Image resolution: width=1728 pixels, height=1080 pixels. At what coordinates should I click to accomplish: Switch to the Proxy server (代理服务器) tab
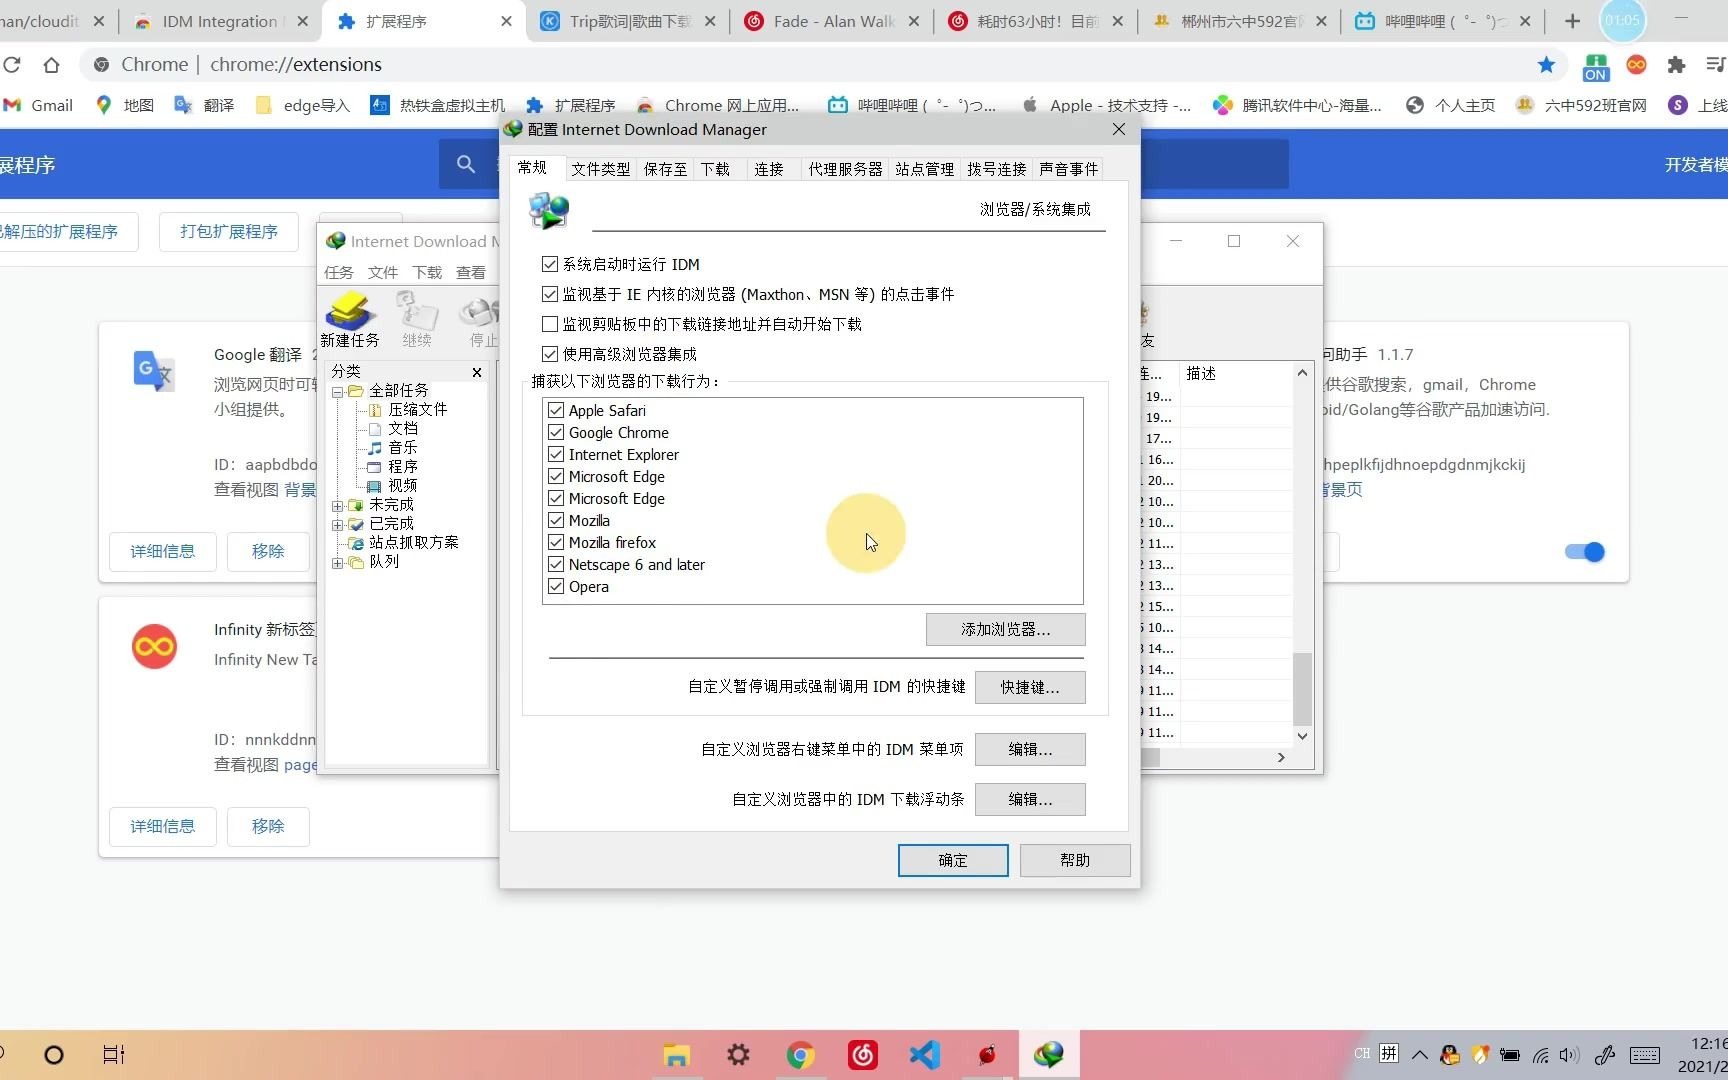pos(846,169)
